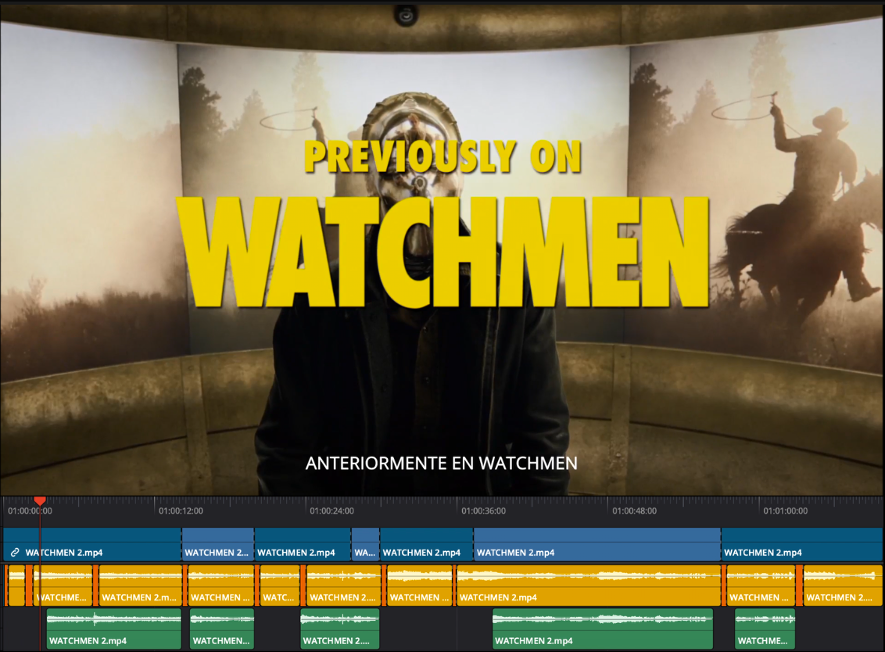Select the longest yellow audio clip

click(x=589, y=585)
